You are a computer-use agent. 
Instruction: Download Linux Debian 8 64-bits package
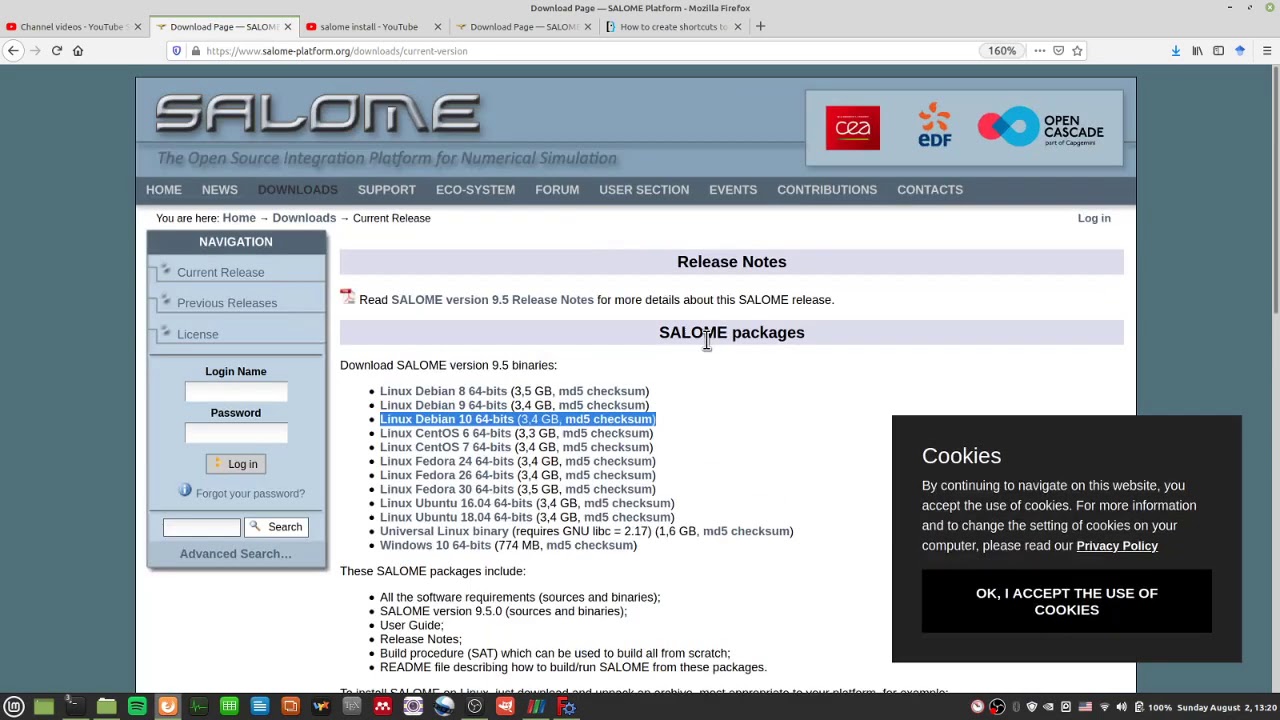443,391
